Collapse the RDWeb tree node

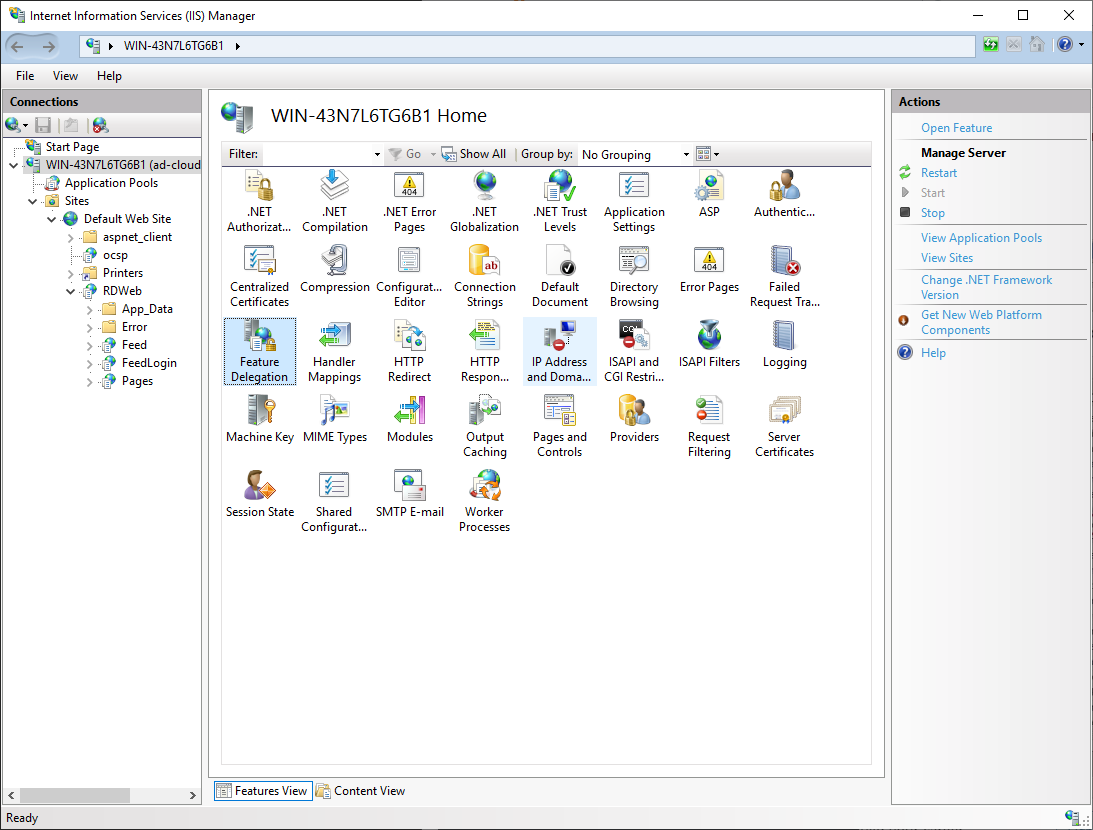pos(70,291)
